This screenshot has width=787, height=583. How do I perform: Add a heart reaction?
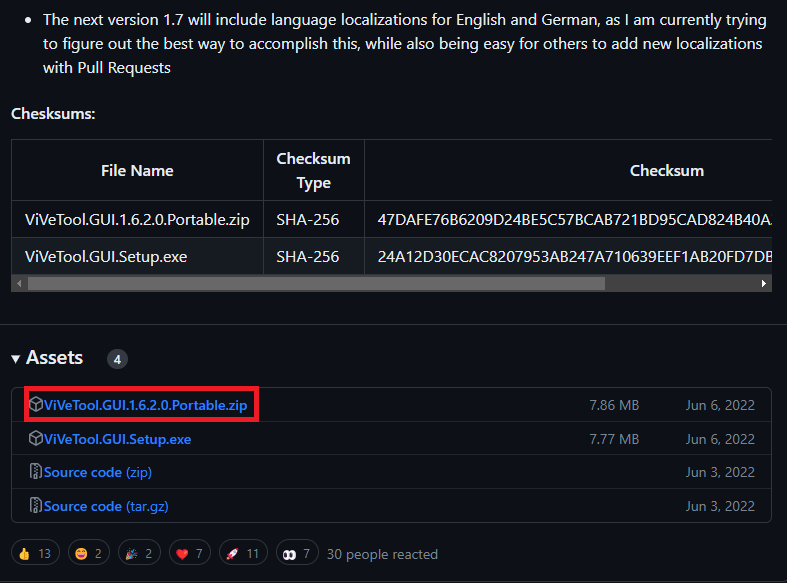click(190, 553)
